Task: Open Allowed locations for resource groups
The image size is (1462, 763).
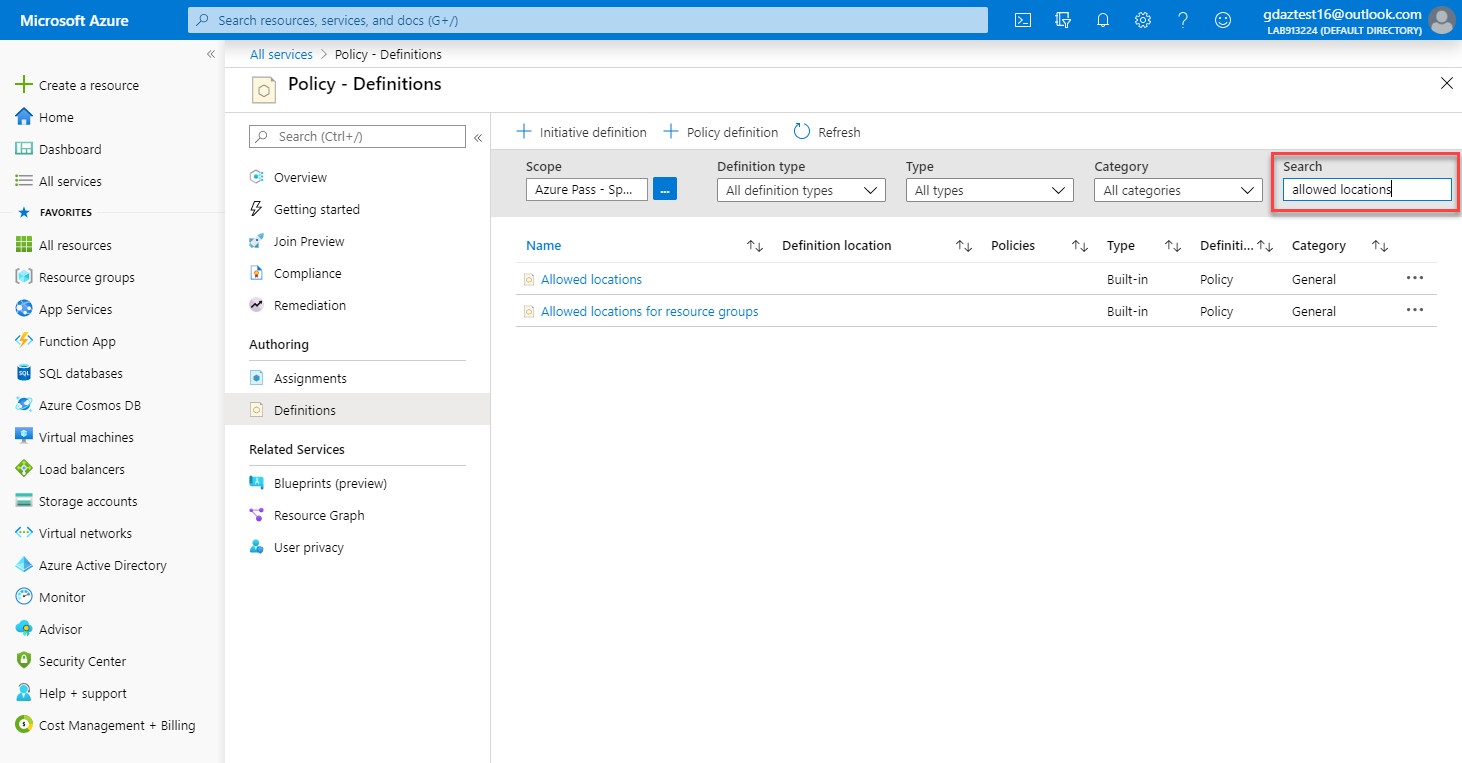Action: [649, 312]
